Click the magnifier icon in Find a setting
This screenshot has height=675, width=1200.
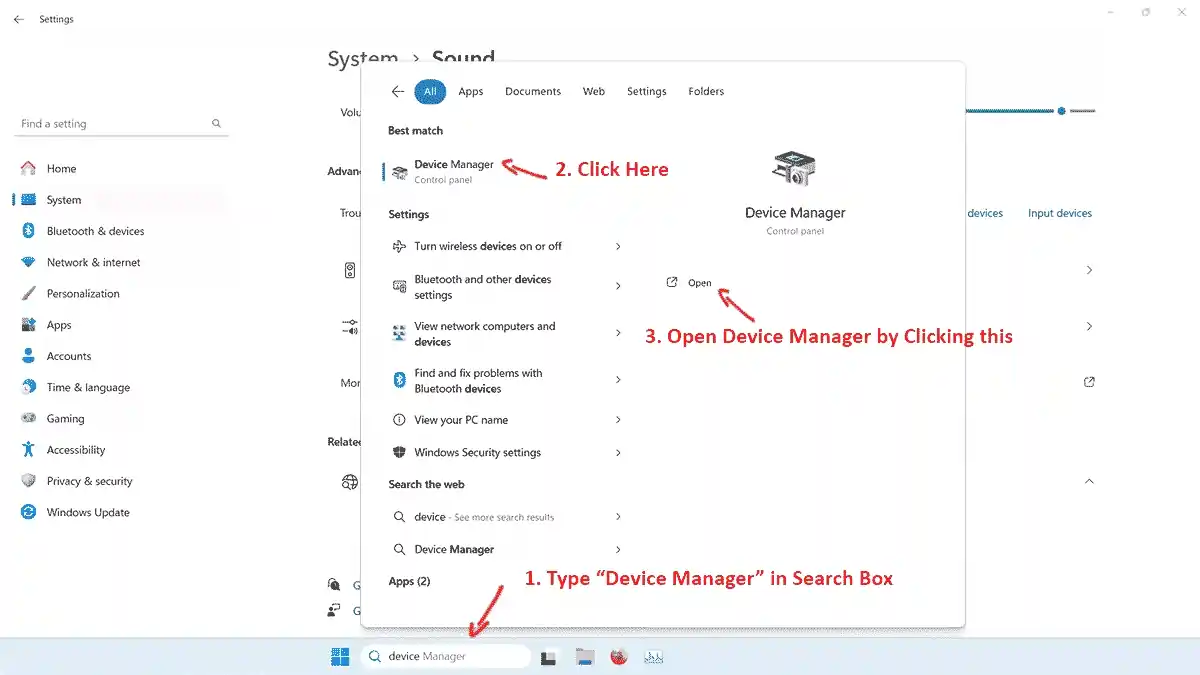(x=216, y=124)
